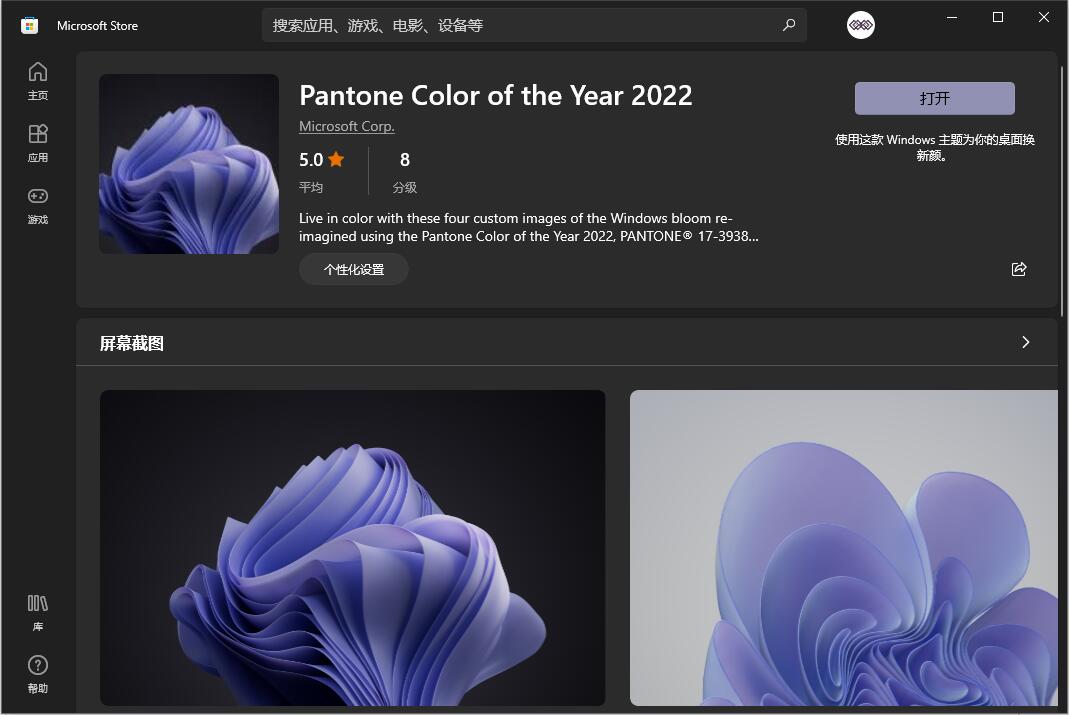Open the Library (库) section
The width and height of the screenshot is (1069, 715).
pyautogui.click(x=37, y=612)
